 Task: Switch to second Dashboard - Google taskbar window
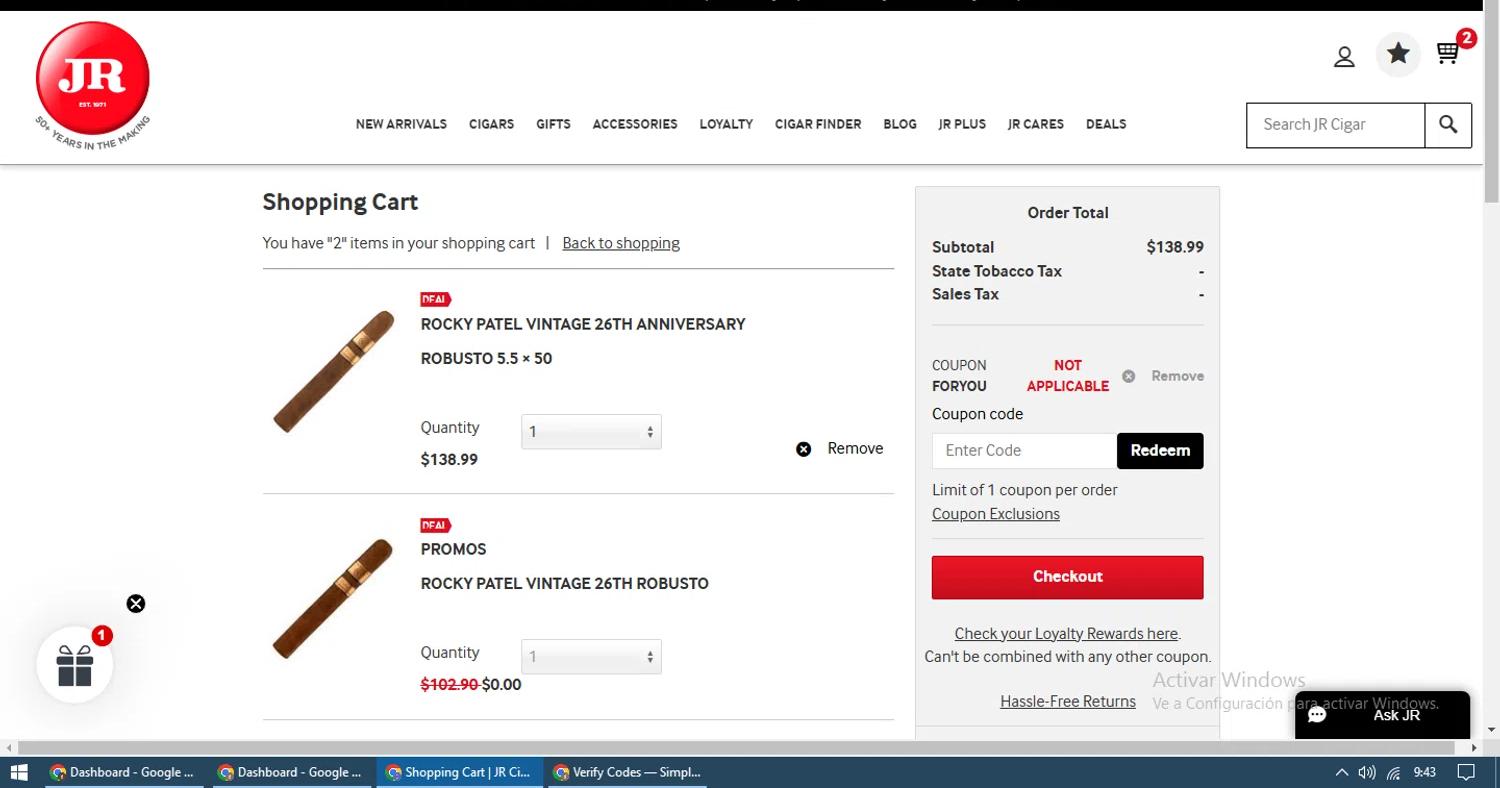290,772
